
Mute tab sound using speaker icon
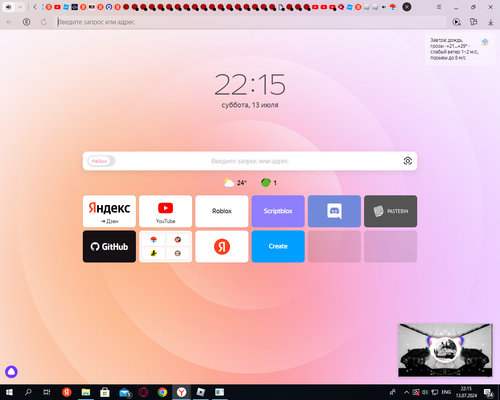[9, 7]
